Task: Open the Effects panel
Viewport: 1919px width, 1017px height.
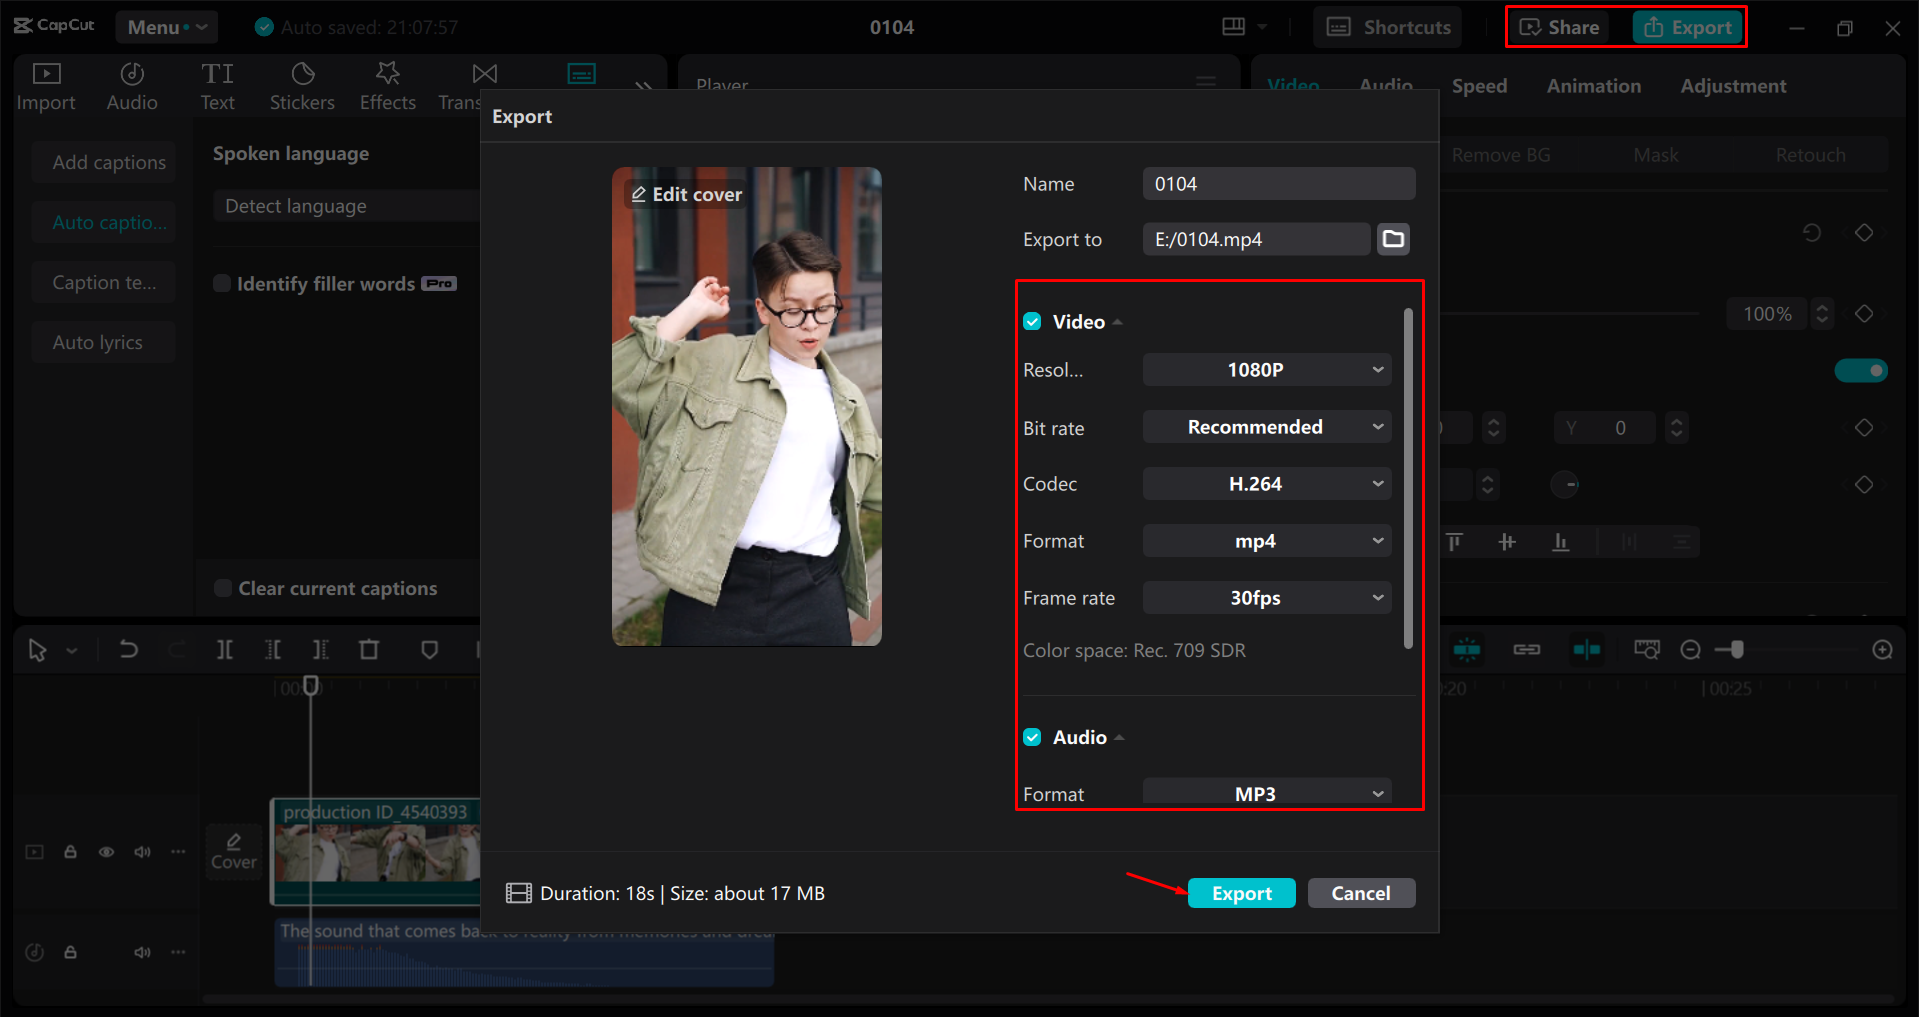Action: pyautogui.click(x=387, y=85)
